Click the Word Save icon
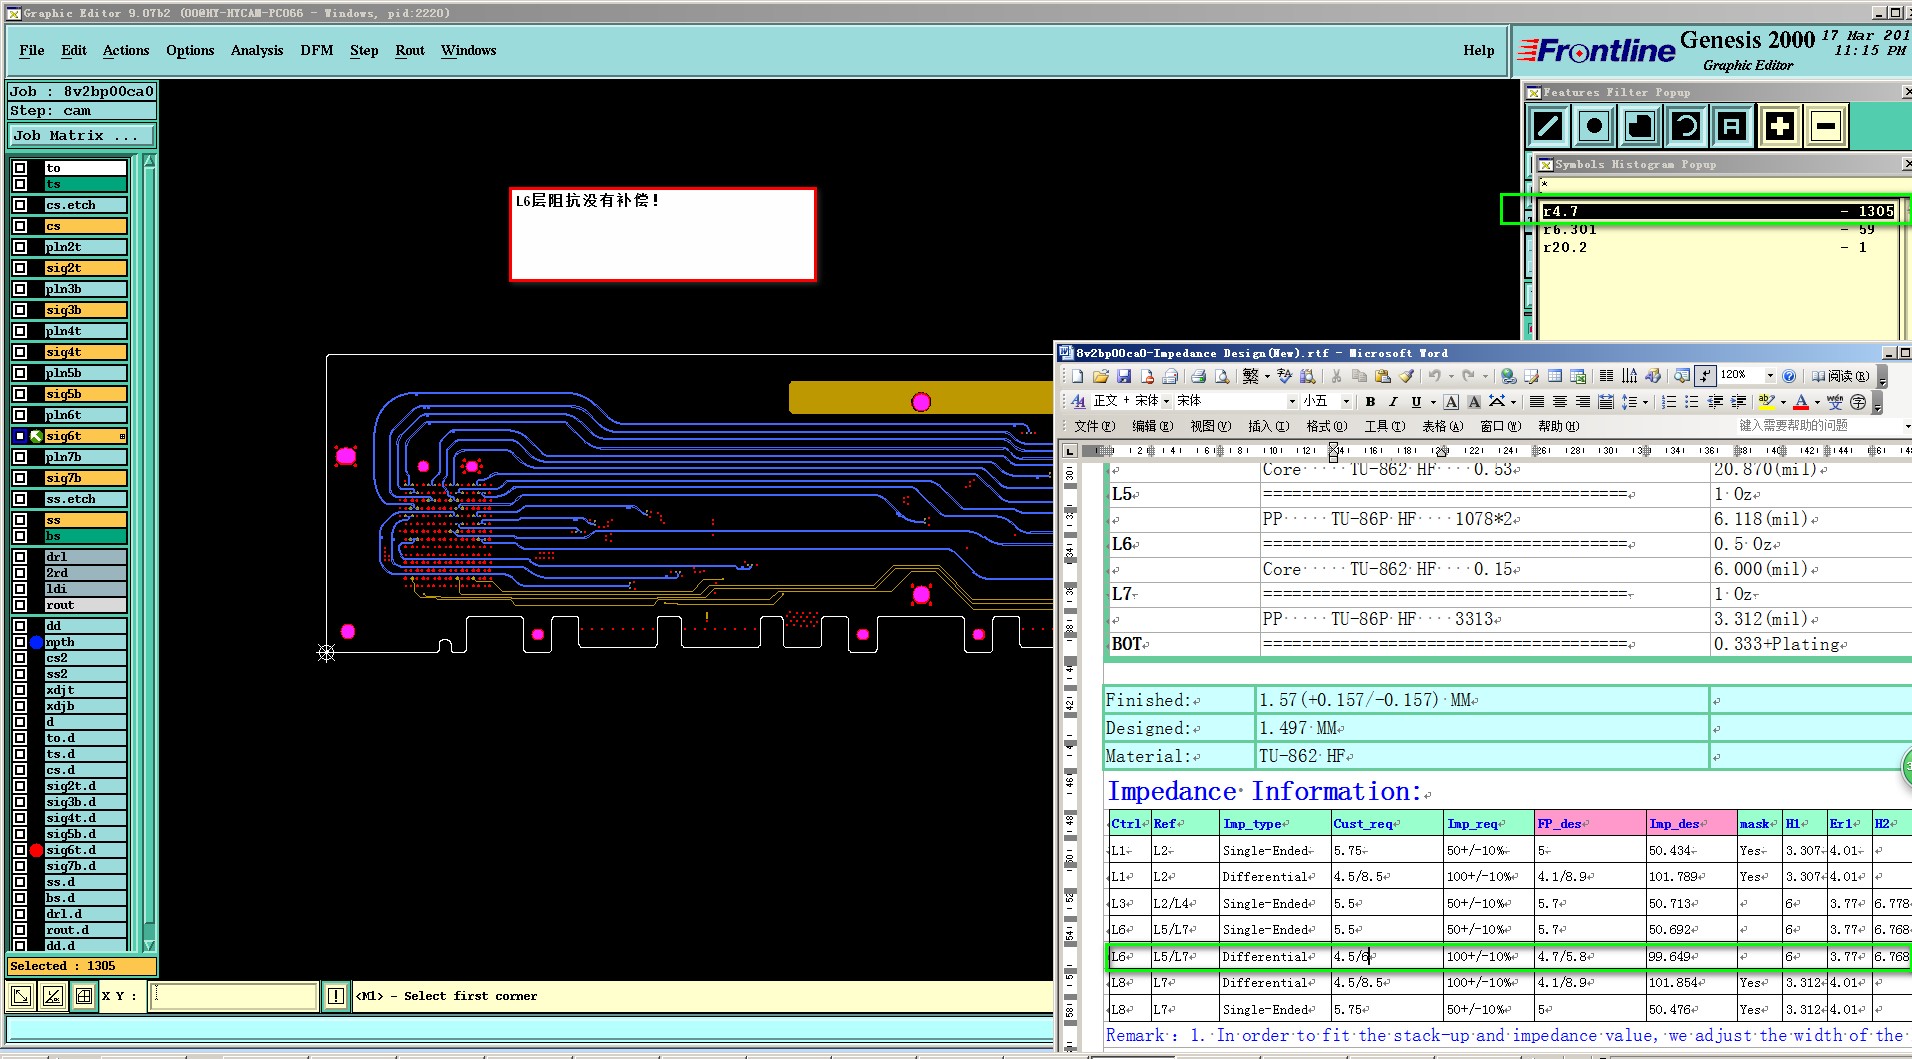The height and width of the screenshot is (1059, 1912). pos(1124,376)
